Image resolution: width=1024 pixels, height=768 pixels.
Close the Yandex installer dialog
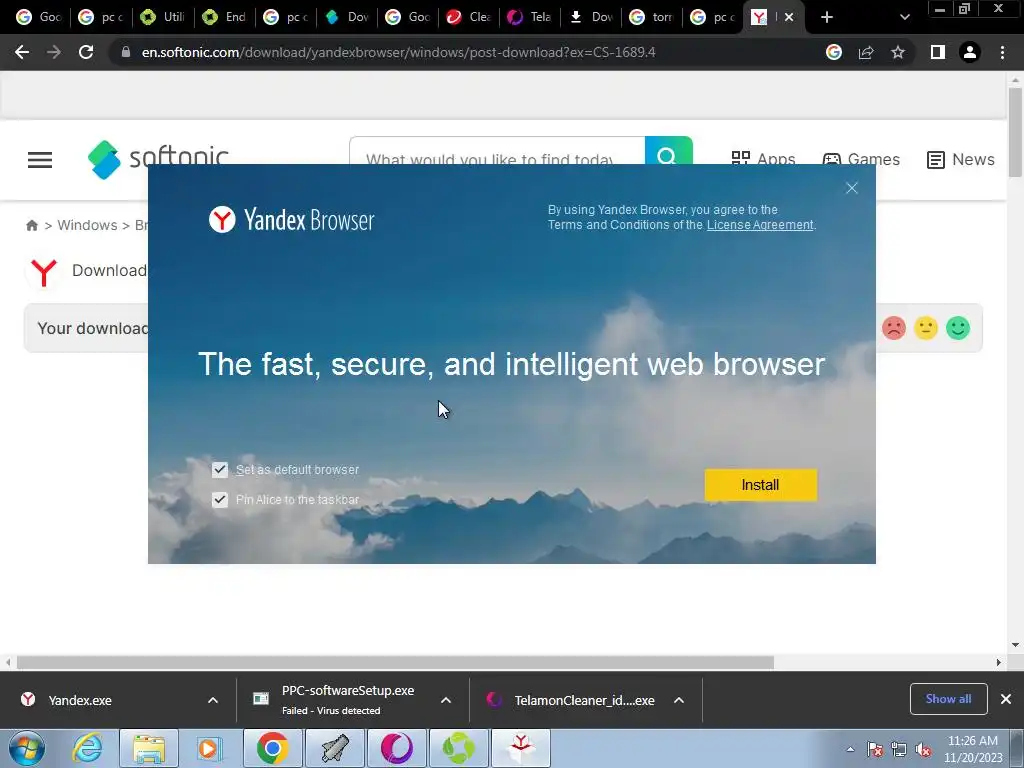pyautogui.click(x=852, y=188)
